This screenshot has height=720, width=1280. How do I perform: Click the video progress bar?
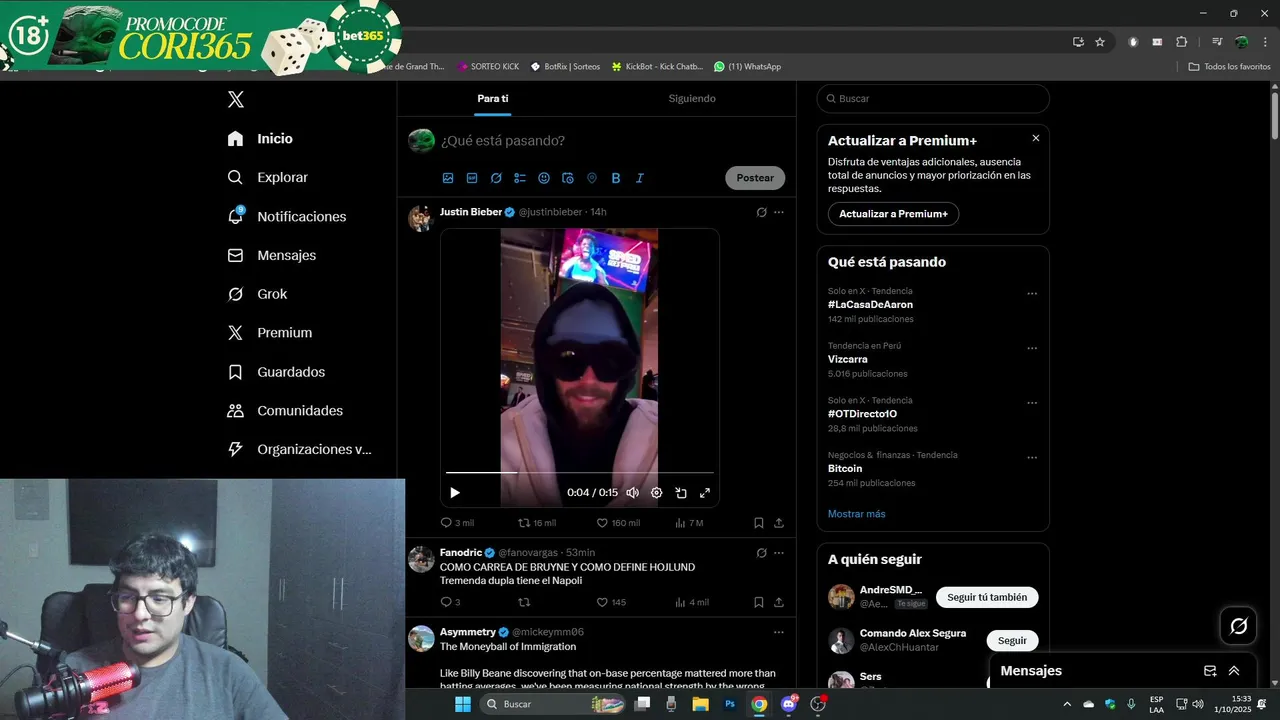(580, 472)
